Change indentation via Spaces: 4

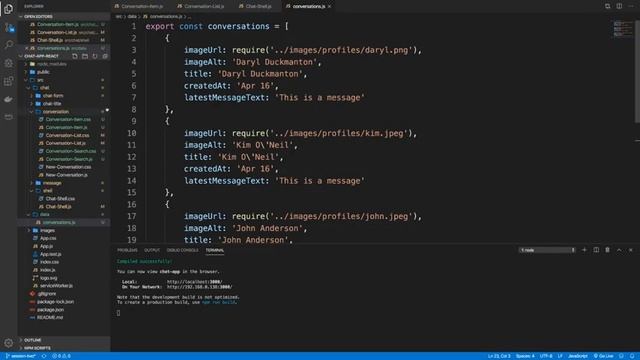pos(525,356)
